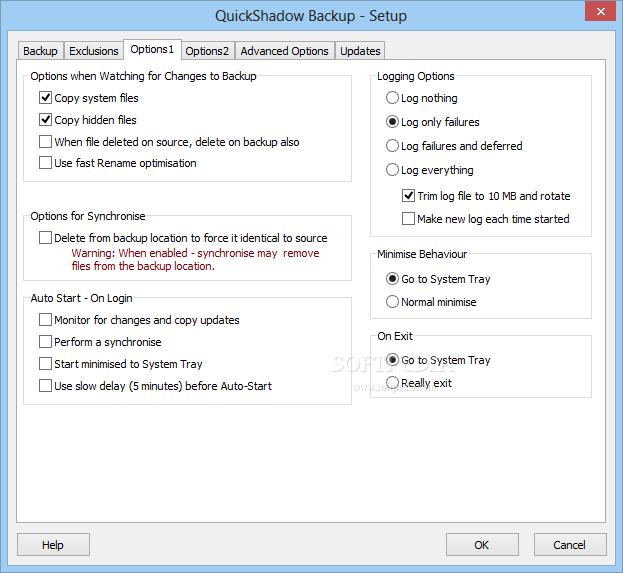Close the Setup window
Image resolution: width=623 pixels, height=573 pixels.
tap(600, 11)
